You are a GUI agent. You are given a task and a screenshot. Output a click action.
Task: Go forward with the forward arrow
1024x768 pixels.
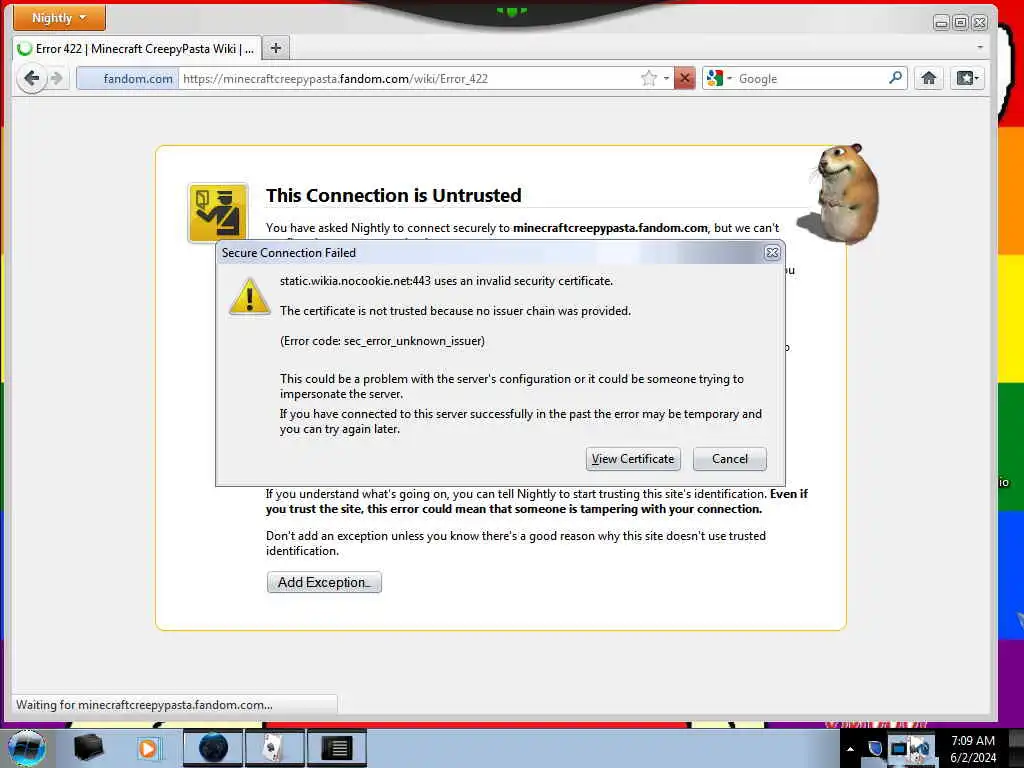[x=57, y=78]
